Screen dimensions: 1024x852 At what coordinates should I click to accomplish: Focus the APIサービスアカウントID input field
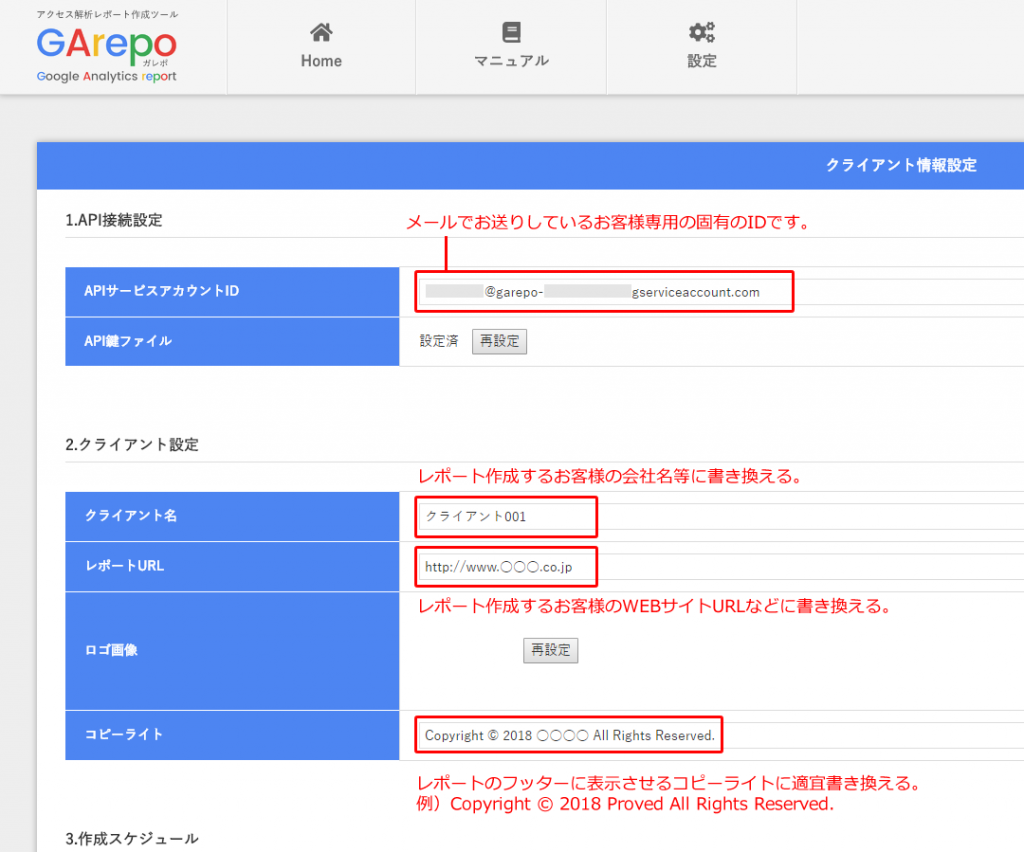click(605, 292)
